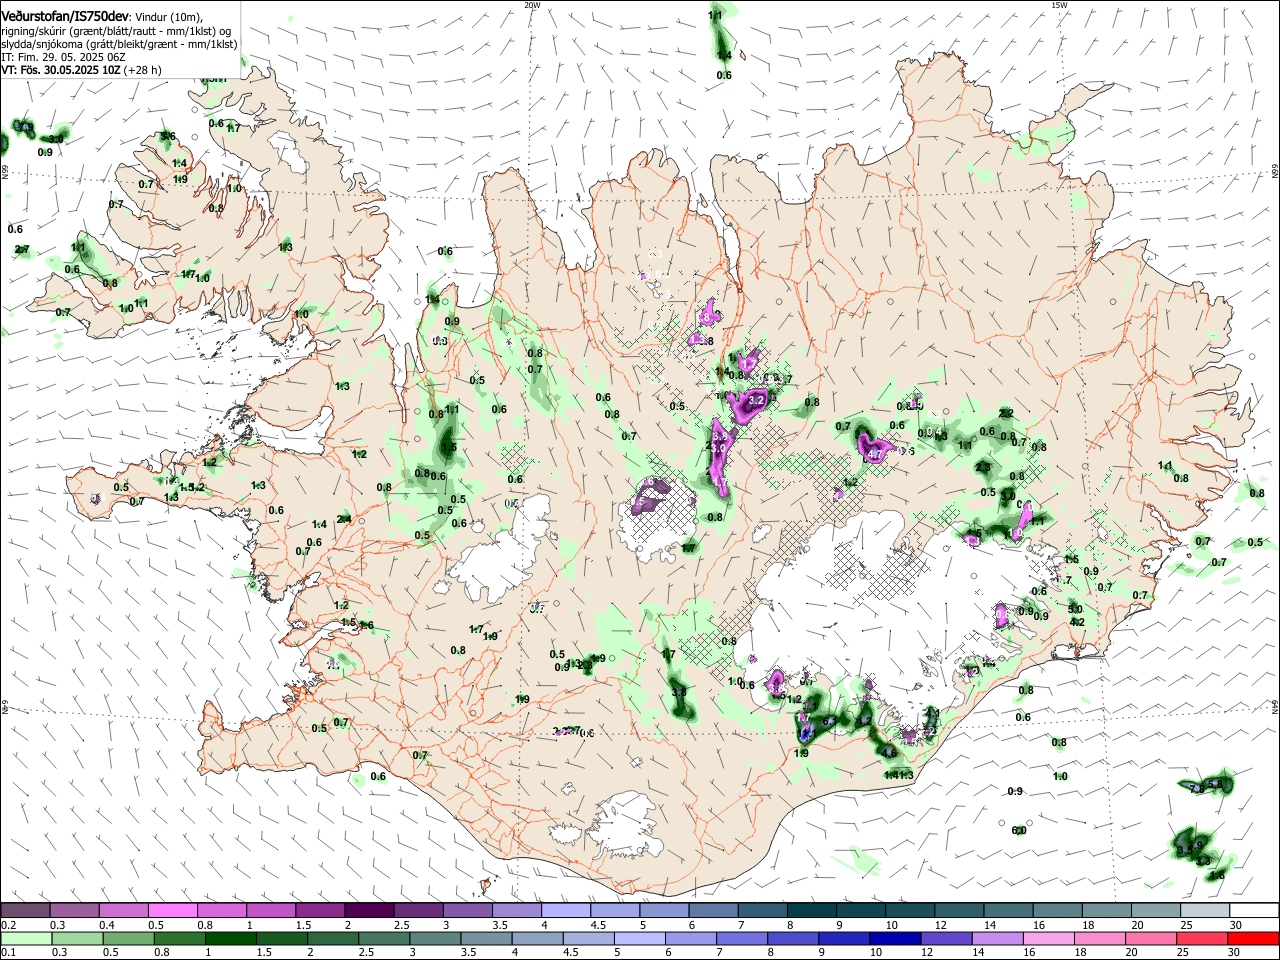This screenshot has width=1280, height=960.
Task: Click the '4.7' precipitation value on the map
Action: click(x=877, y=455)
